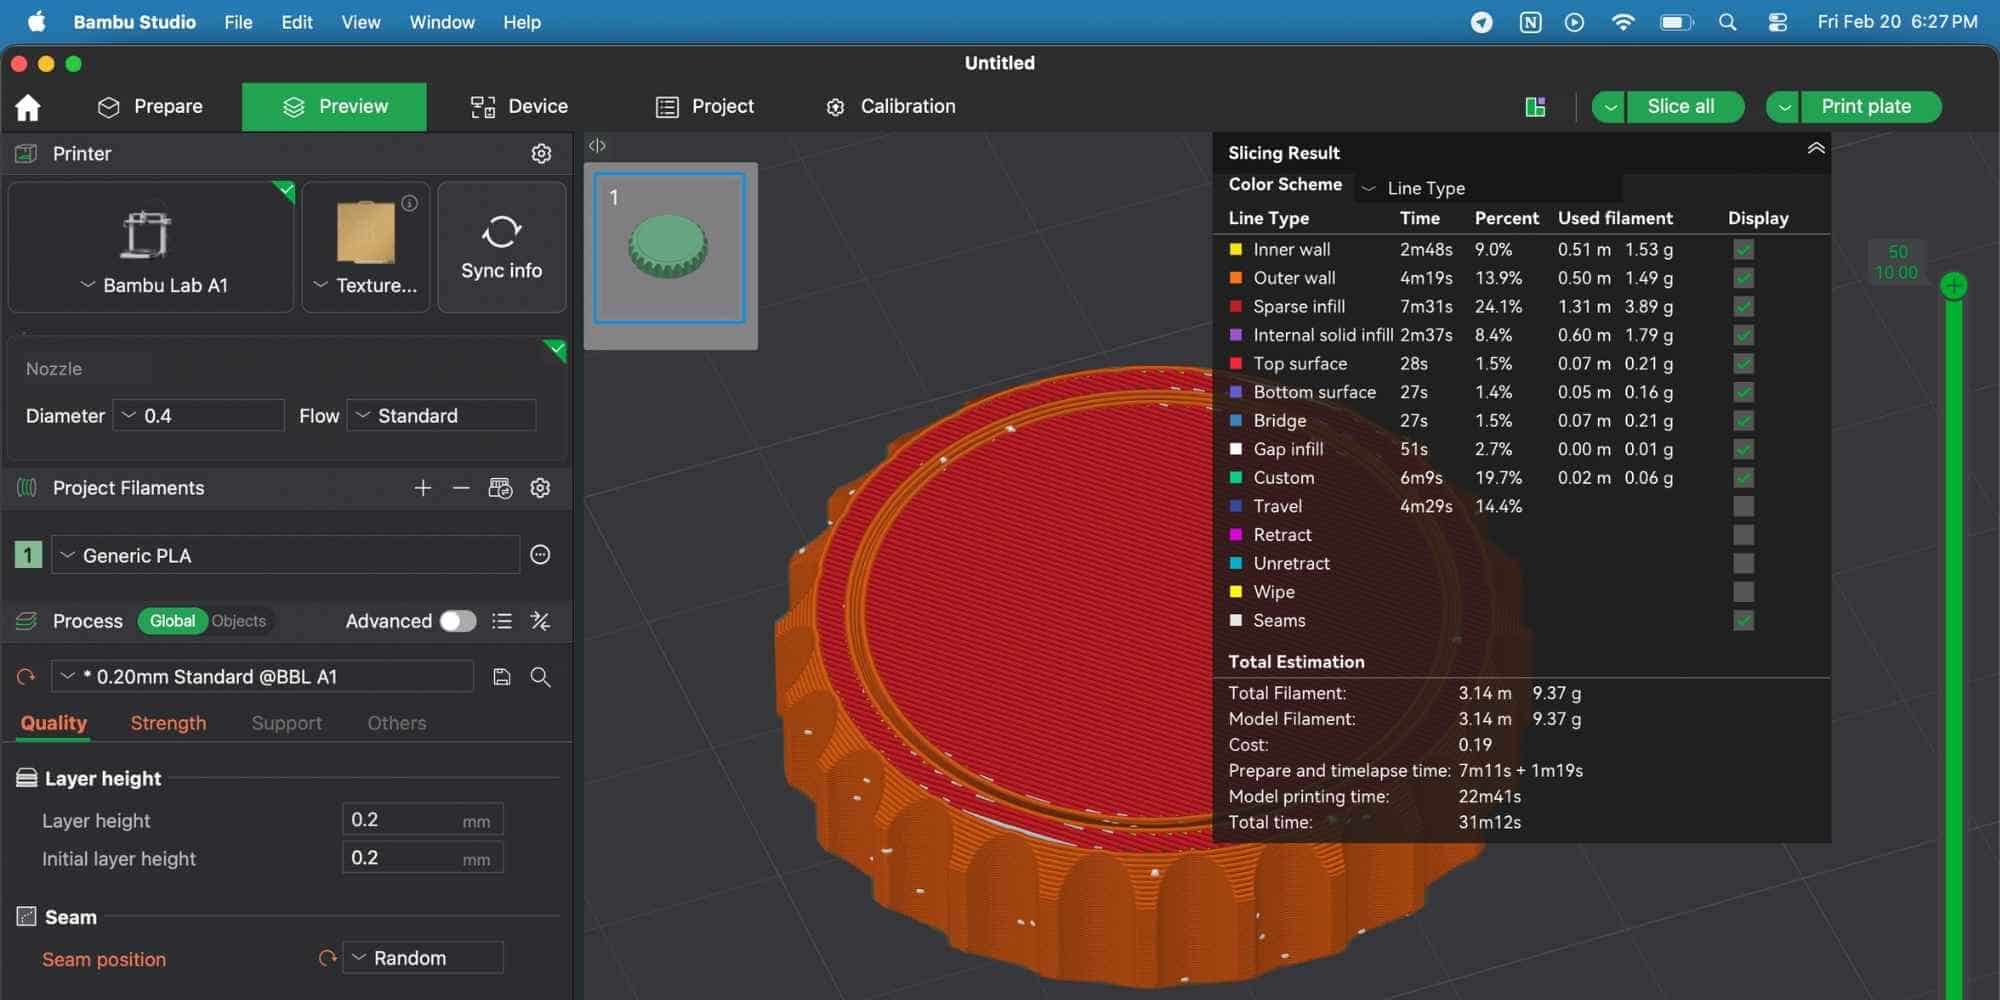The image size is (2000, 1000).
Task: Open process settings list view icon
Action: click(x=502, y=621)
